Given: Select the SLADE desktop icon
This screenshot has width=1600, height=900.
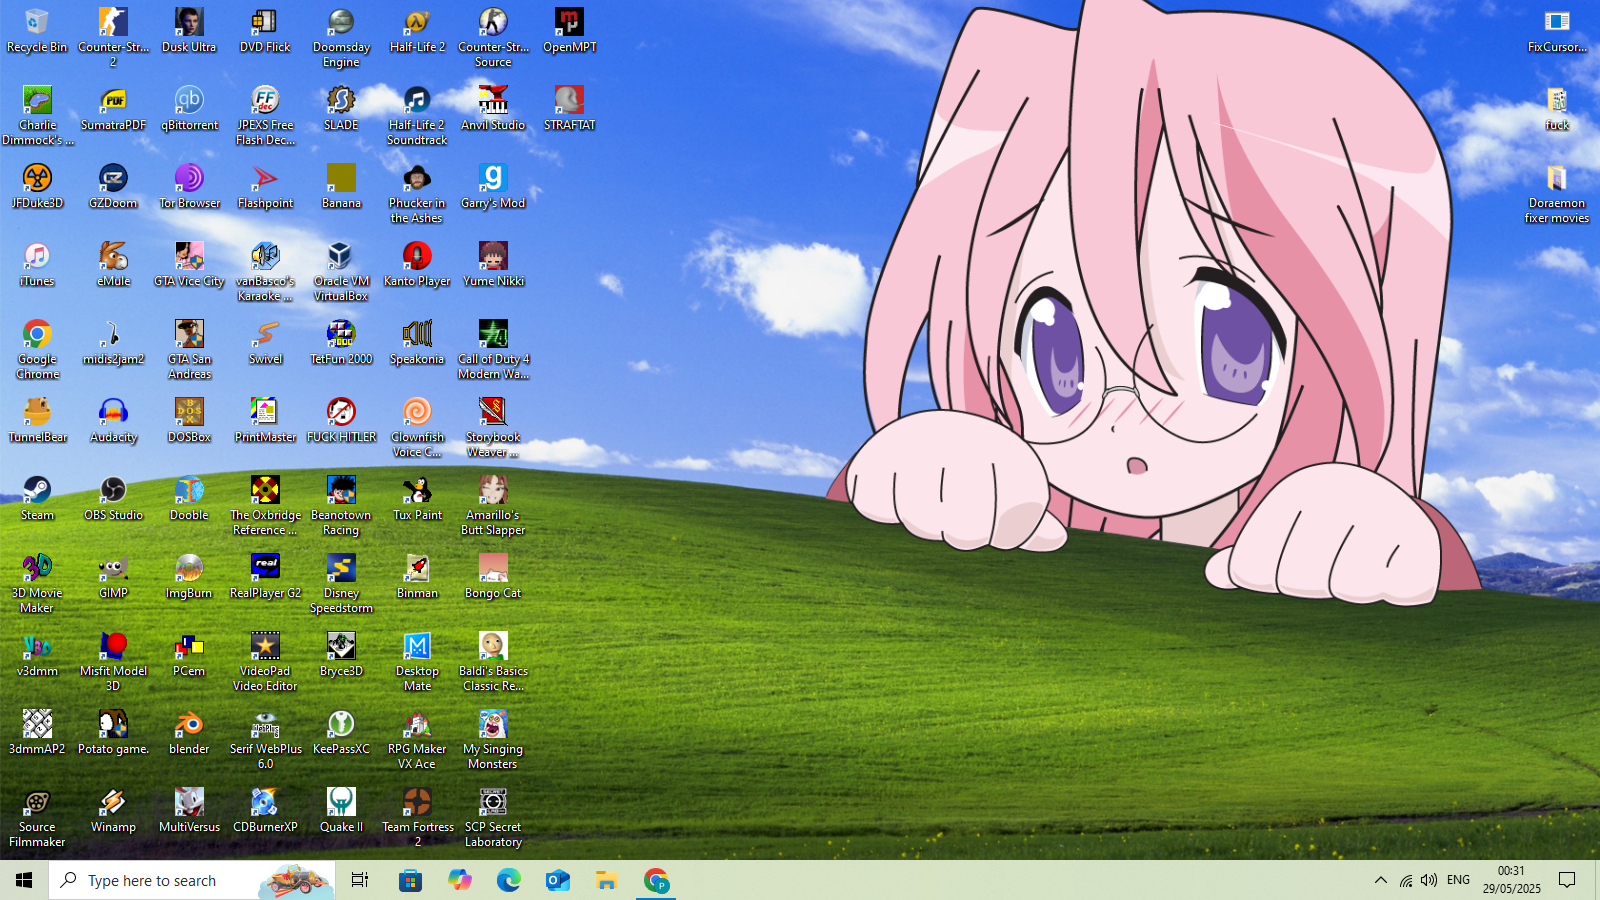Looking at the screenshot, I should tap(341, 109).
